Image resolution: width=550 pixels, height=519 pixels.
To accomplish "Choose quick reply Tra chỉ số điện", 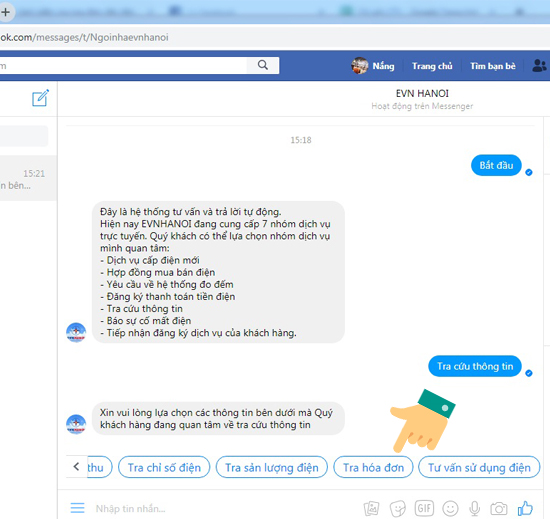I will pyautogui.click(x=164, y=467).
